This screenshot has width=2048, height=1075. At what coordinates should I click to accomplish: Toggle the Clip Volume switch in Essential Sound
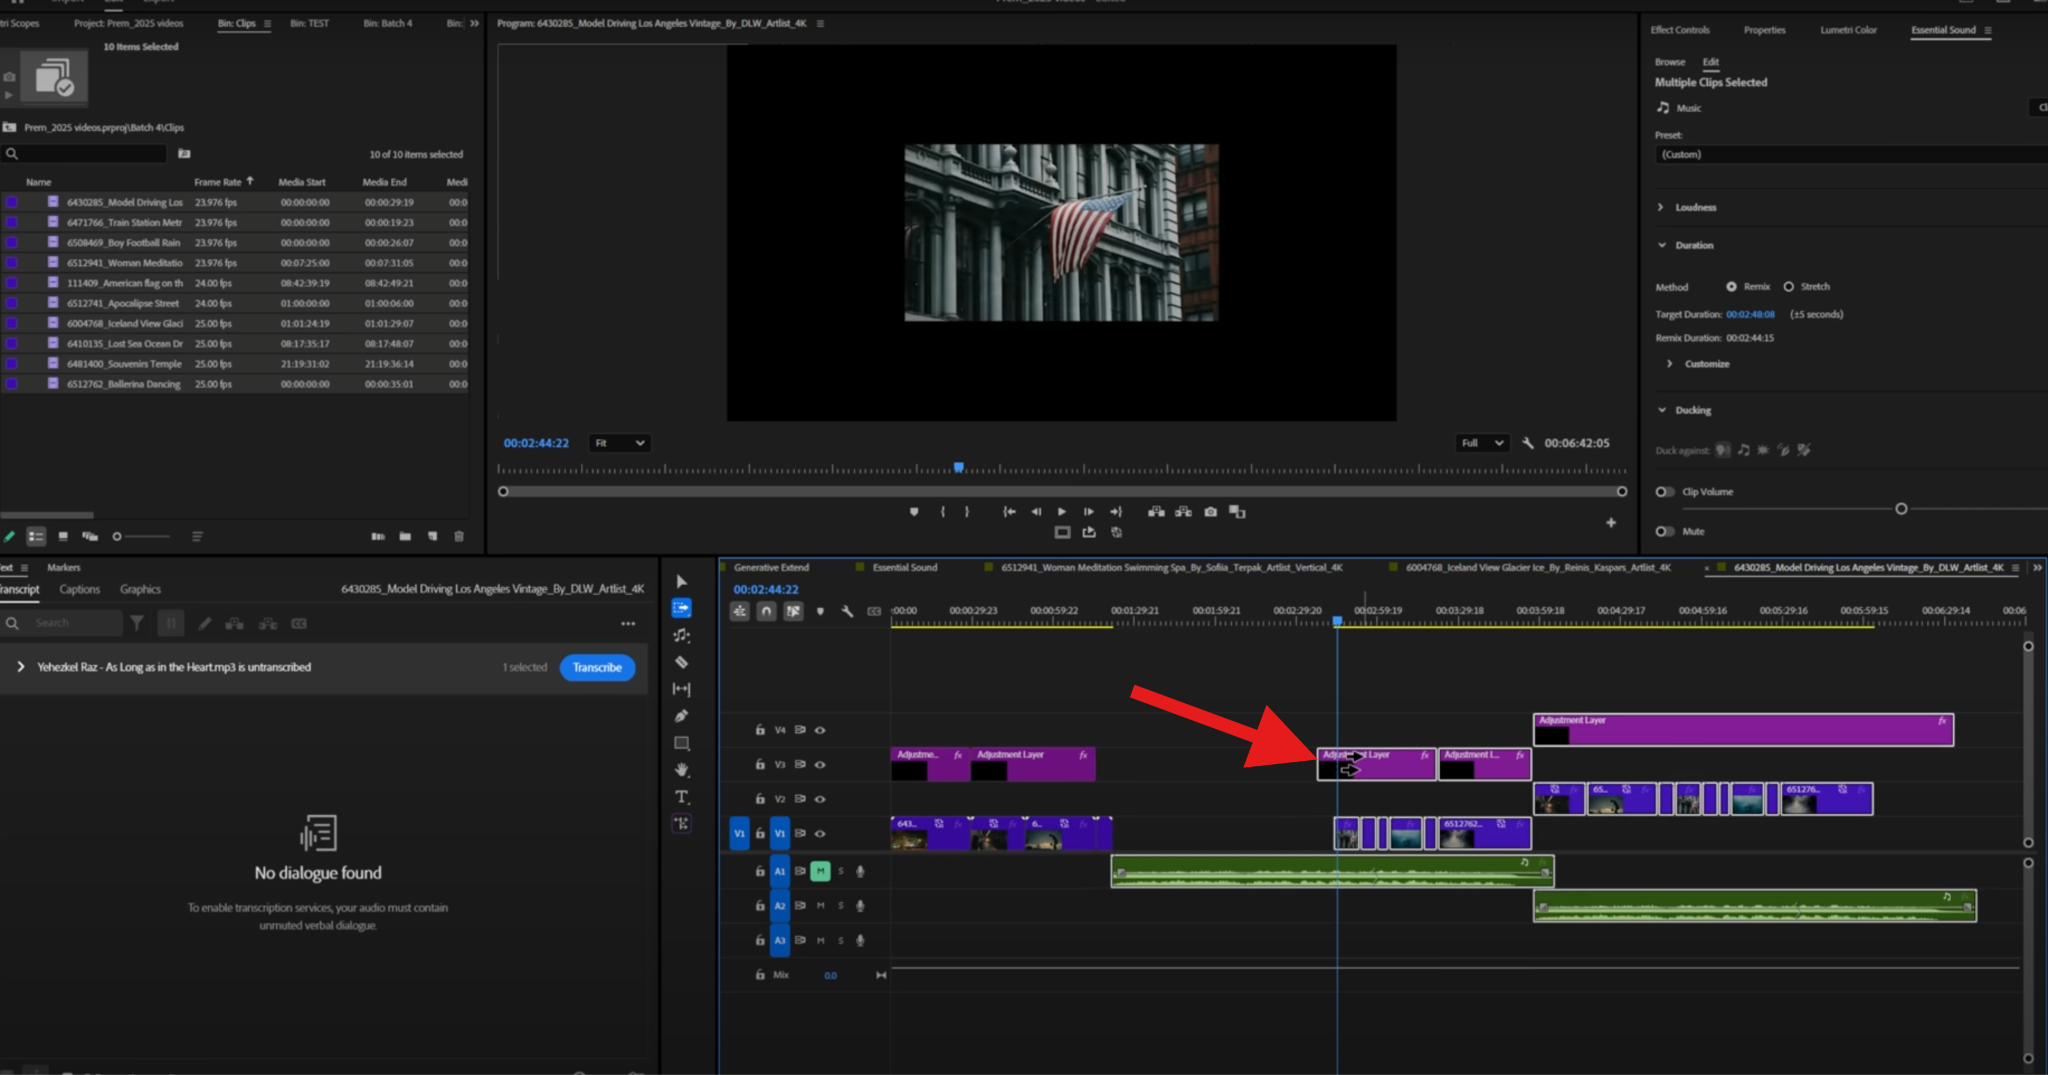coord(1664,491)
